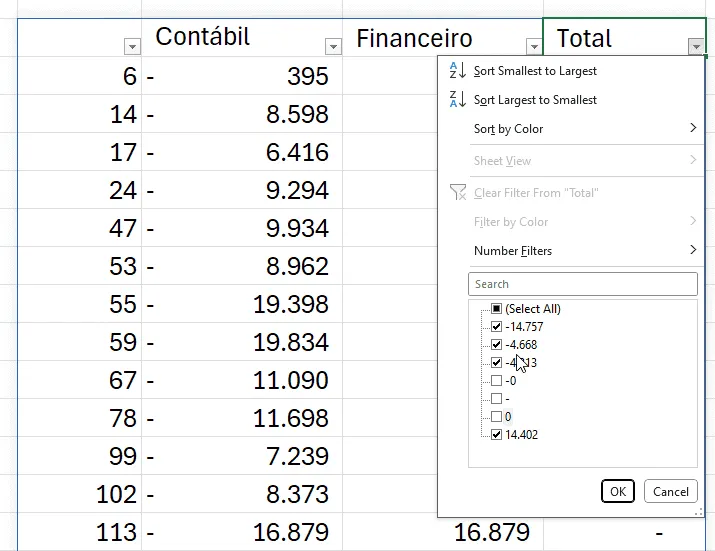
Task: Uncheck the -4.668 filter value
Action: [497, 344]
